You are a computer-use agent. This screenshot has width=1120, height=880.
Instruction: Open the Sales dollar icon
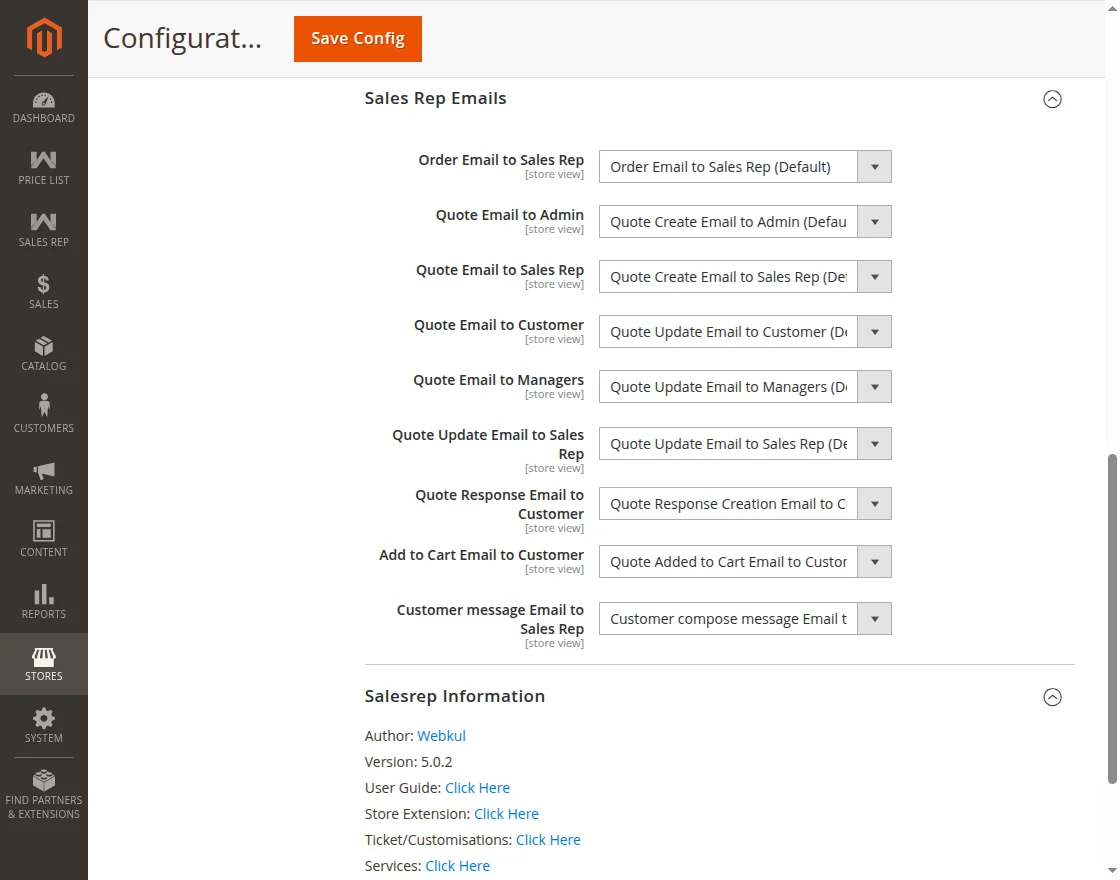[44, 285]
